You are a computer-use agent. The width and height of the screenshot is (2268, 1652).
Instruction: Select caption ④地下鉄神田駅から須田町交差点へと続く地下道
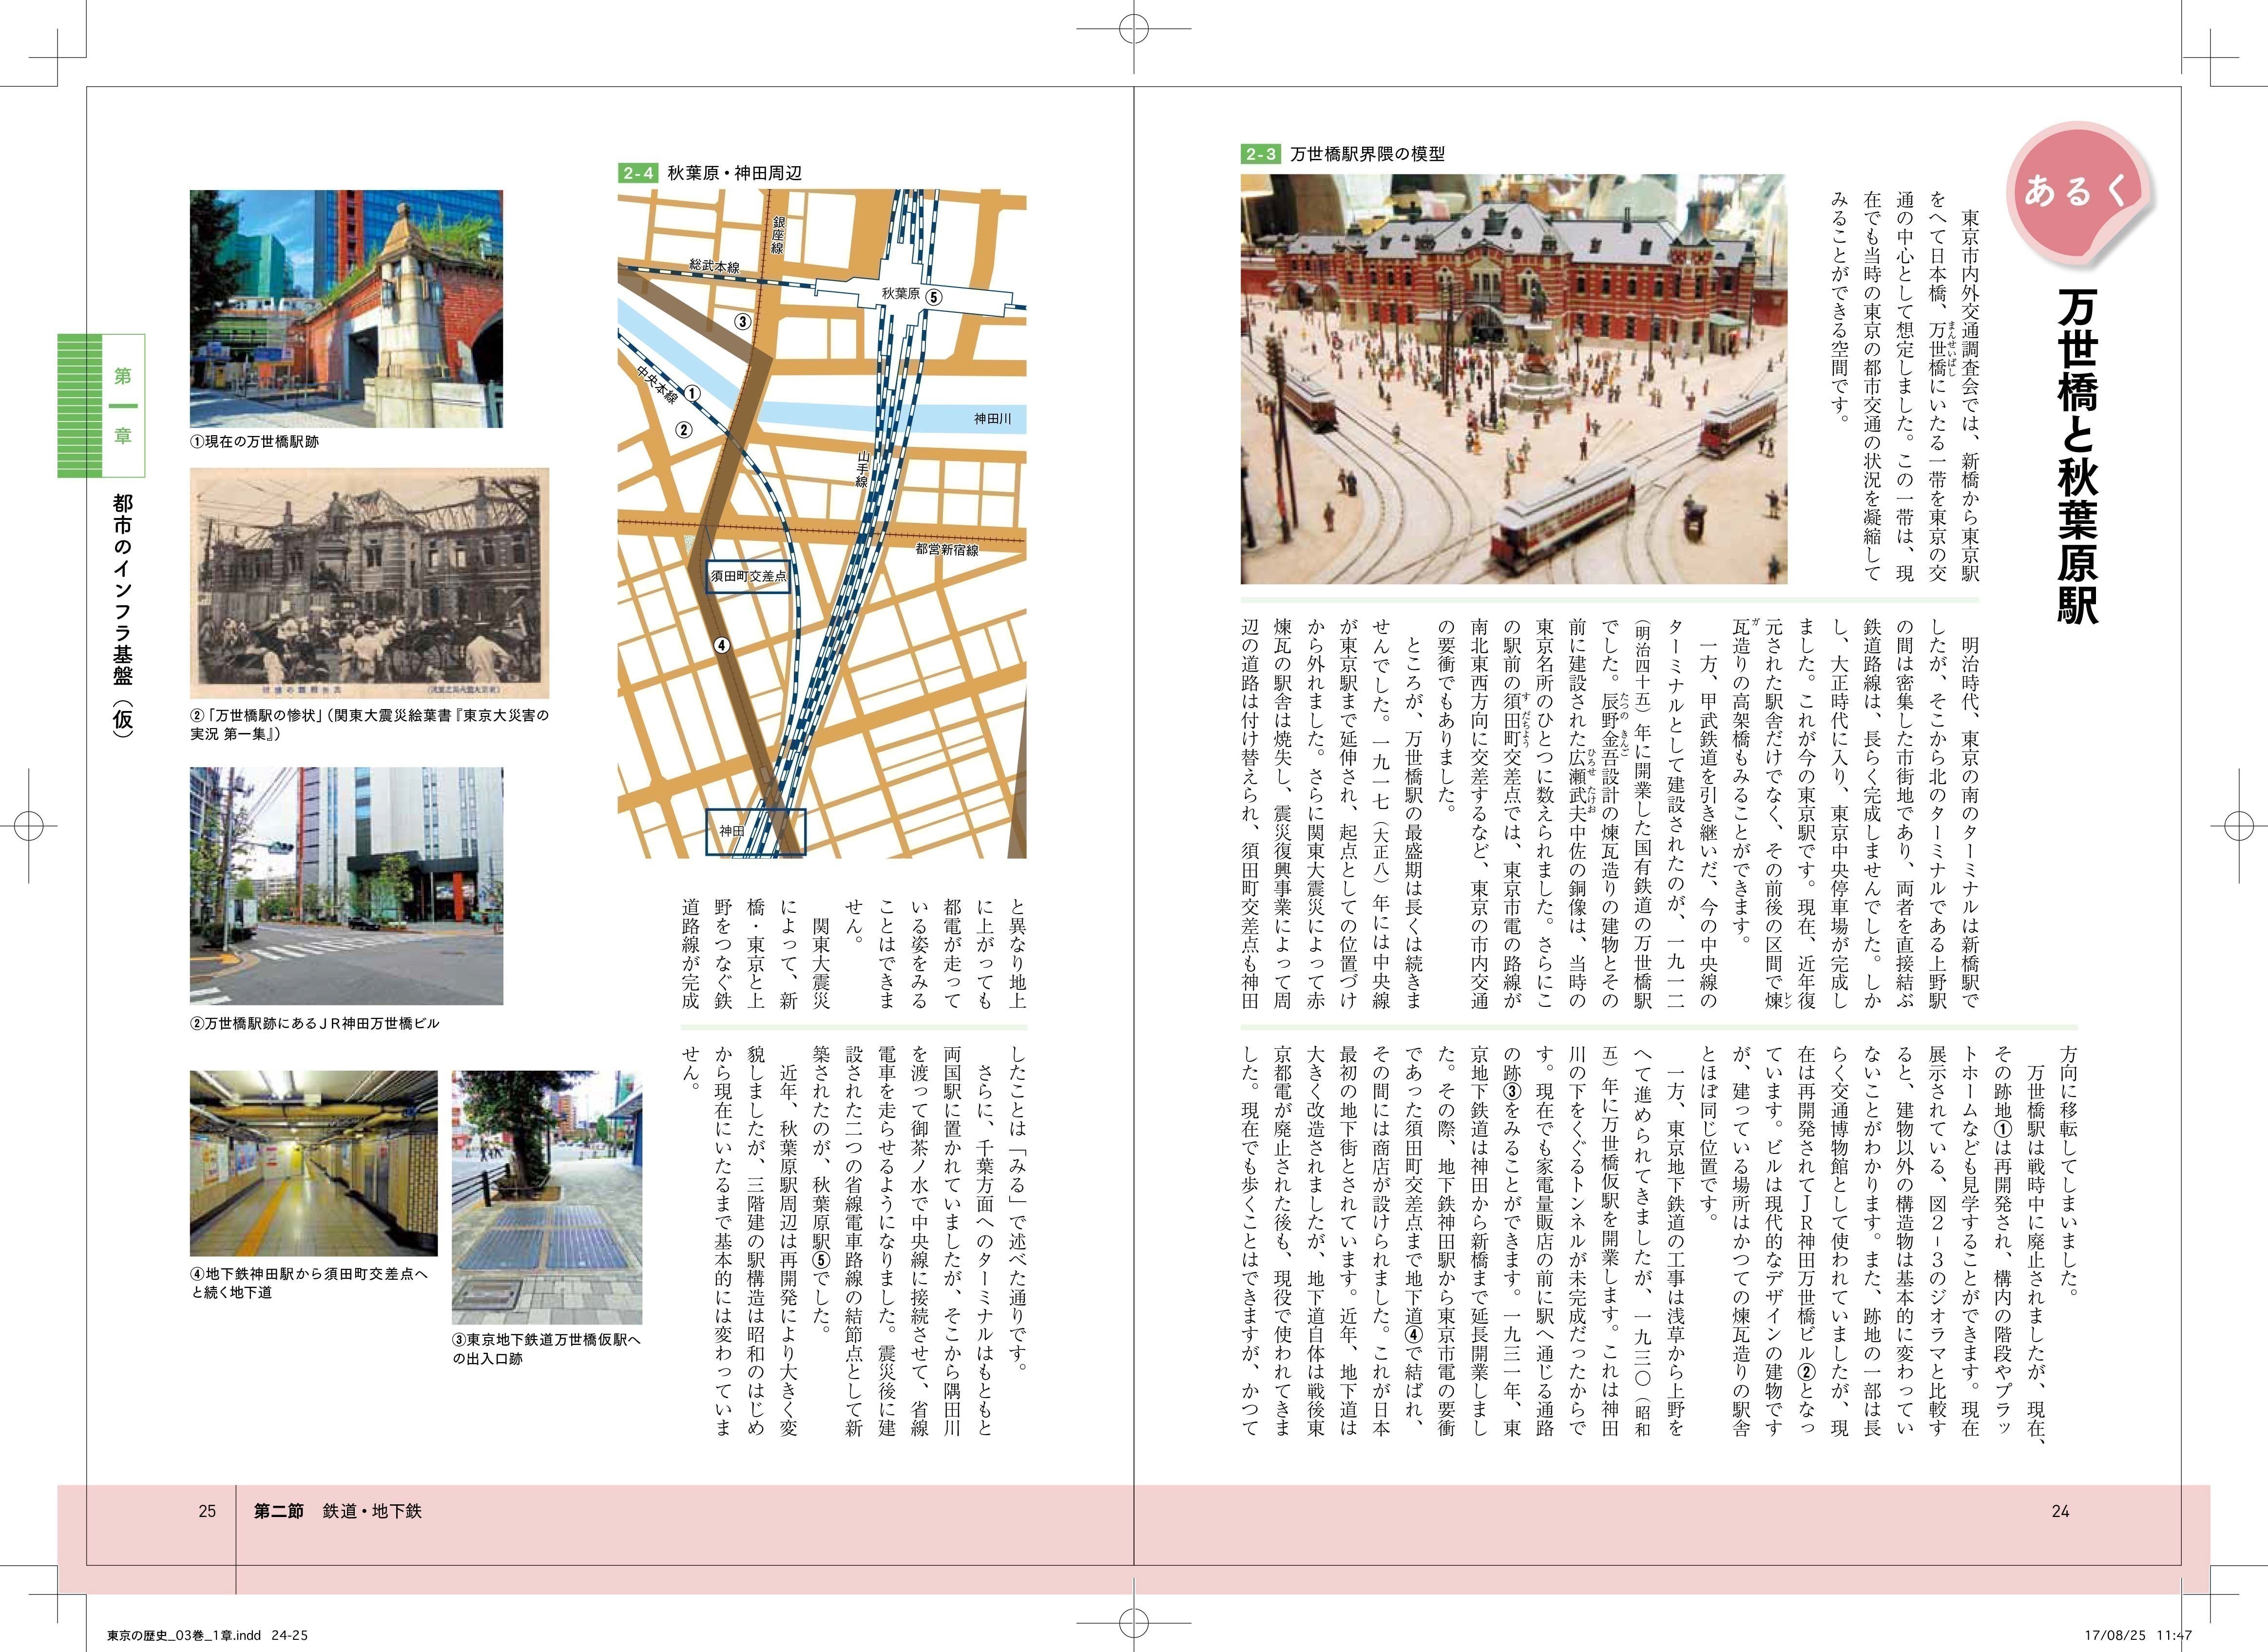click(x=309, y=1283)
